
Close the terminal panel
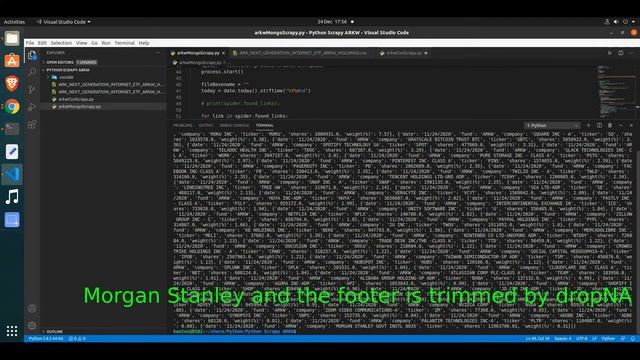pyautogui.click(x=631, y=125)
